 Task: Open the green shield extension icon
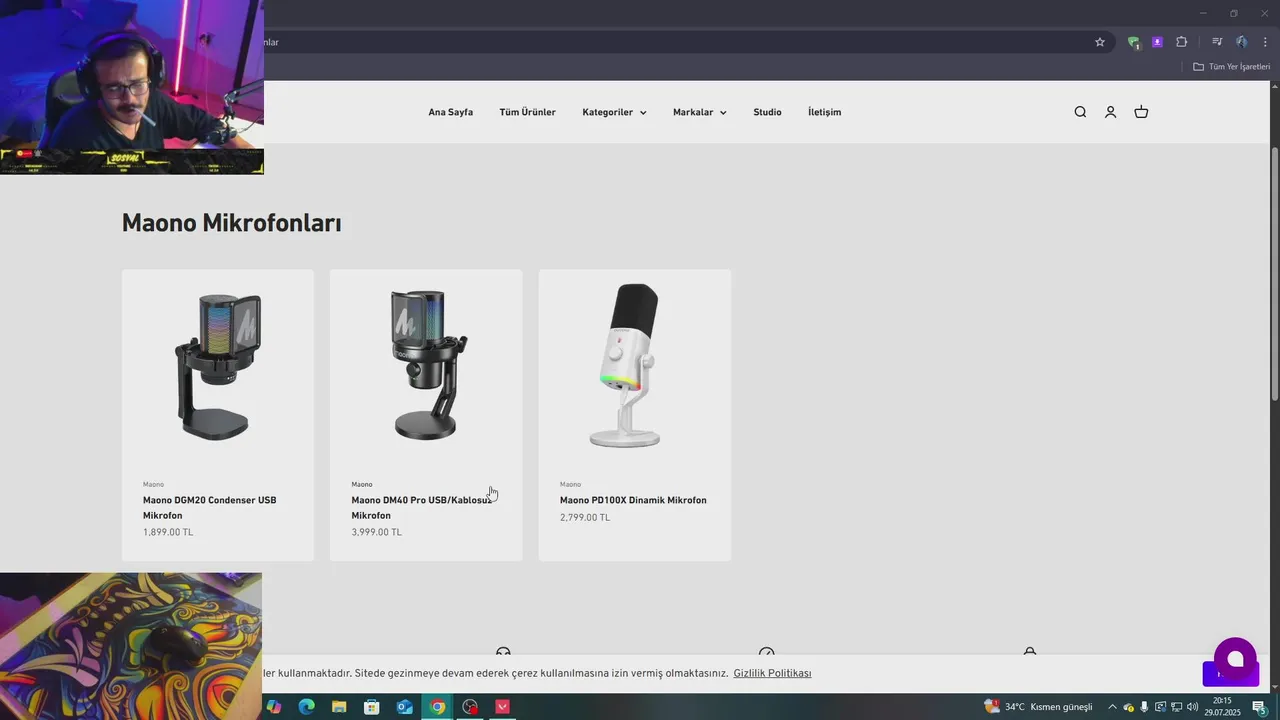(x=1133, y=42)
